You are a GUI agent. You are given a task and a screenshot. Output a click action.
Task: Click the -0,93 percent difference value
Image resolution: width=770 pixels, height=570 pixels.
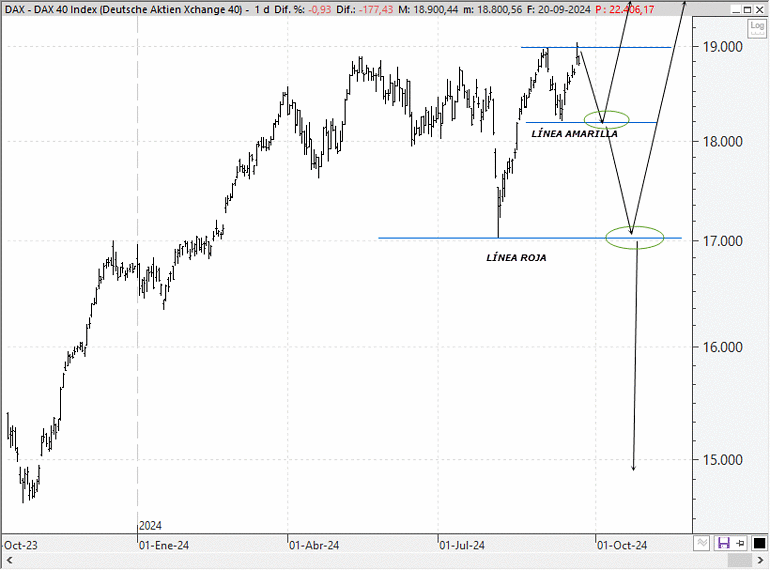(320, 9)
